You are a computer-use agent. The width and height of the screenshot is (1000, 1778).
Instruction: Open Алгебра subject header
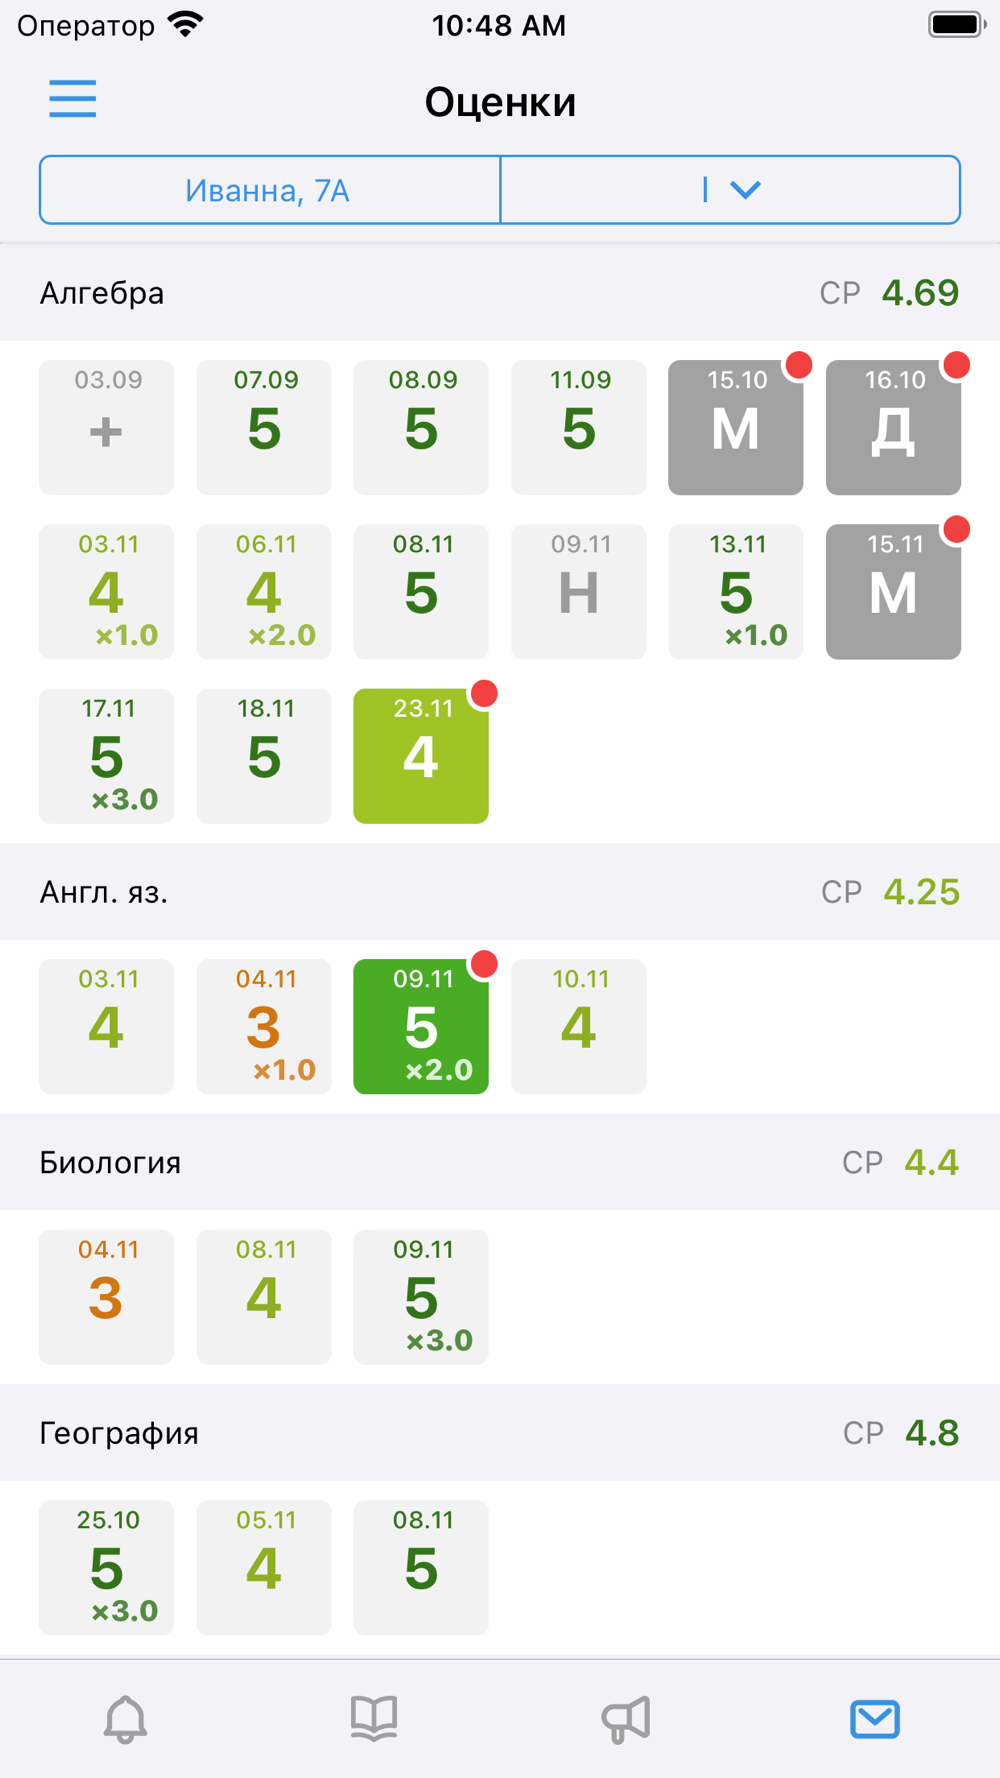coord(500,293)
